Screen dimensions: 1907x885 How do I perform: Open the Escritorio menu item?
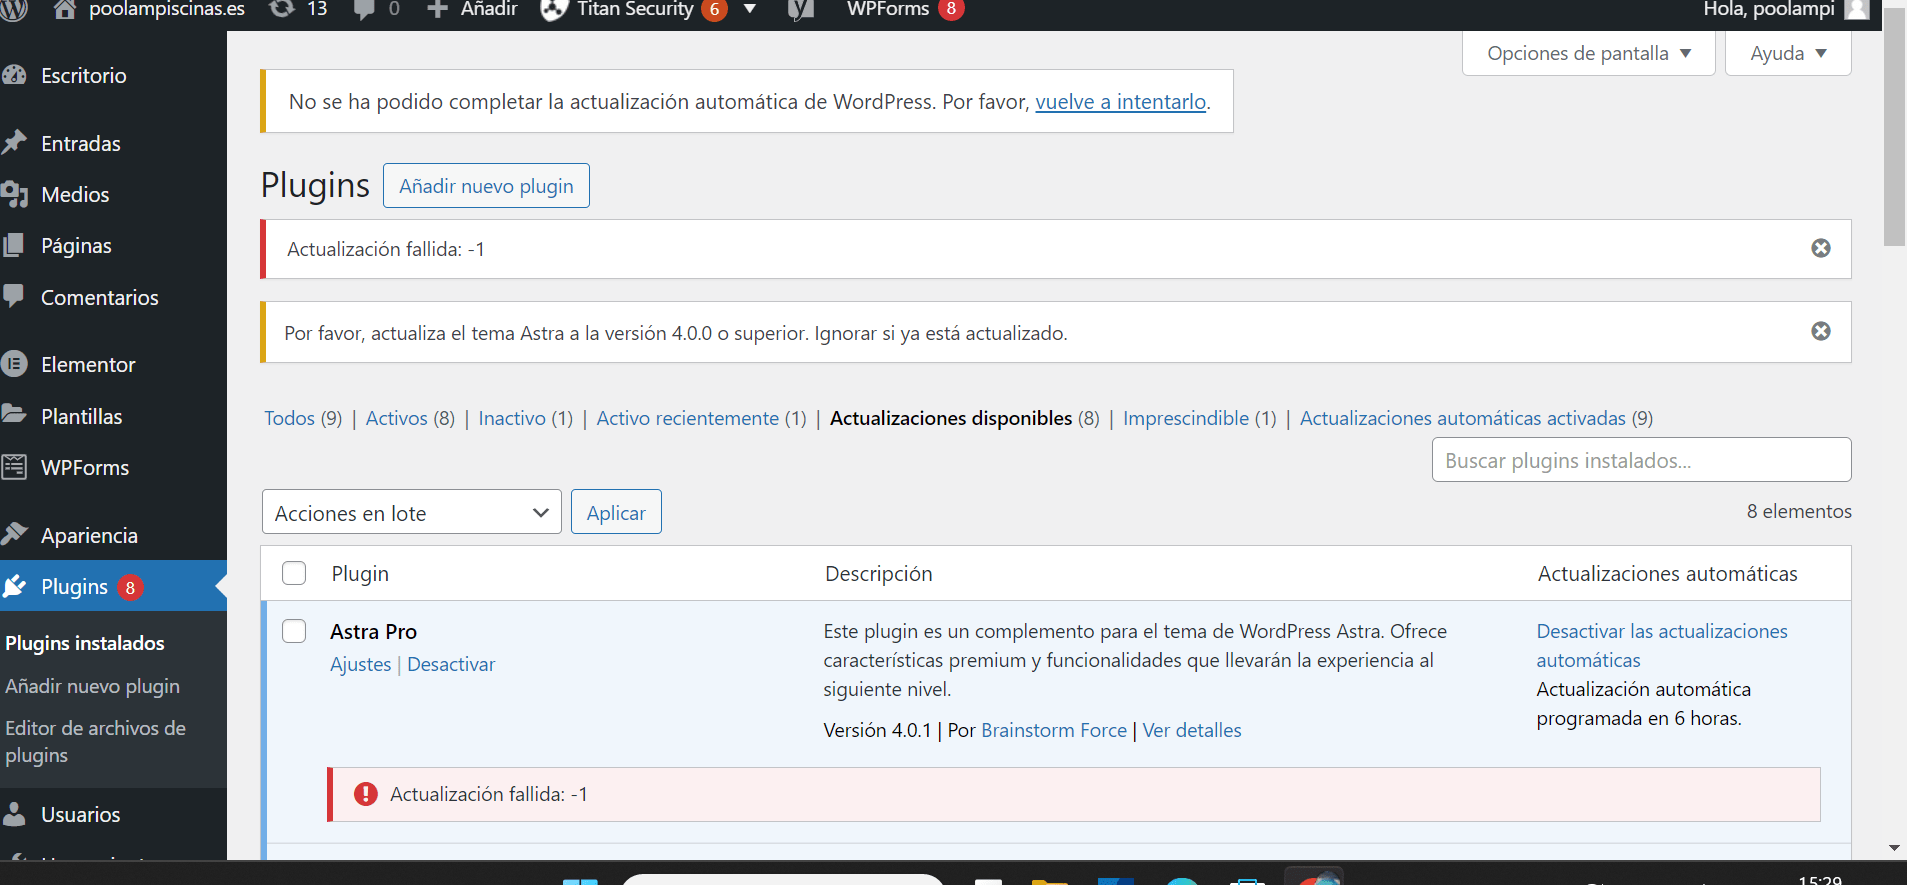point(84,75)
